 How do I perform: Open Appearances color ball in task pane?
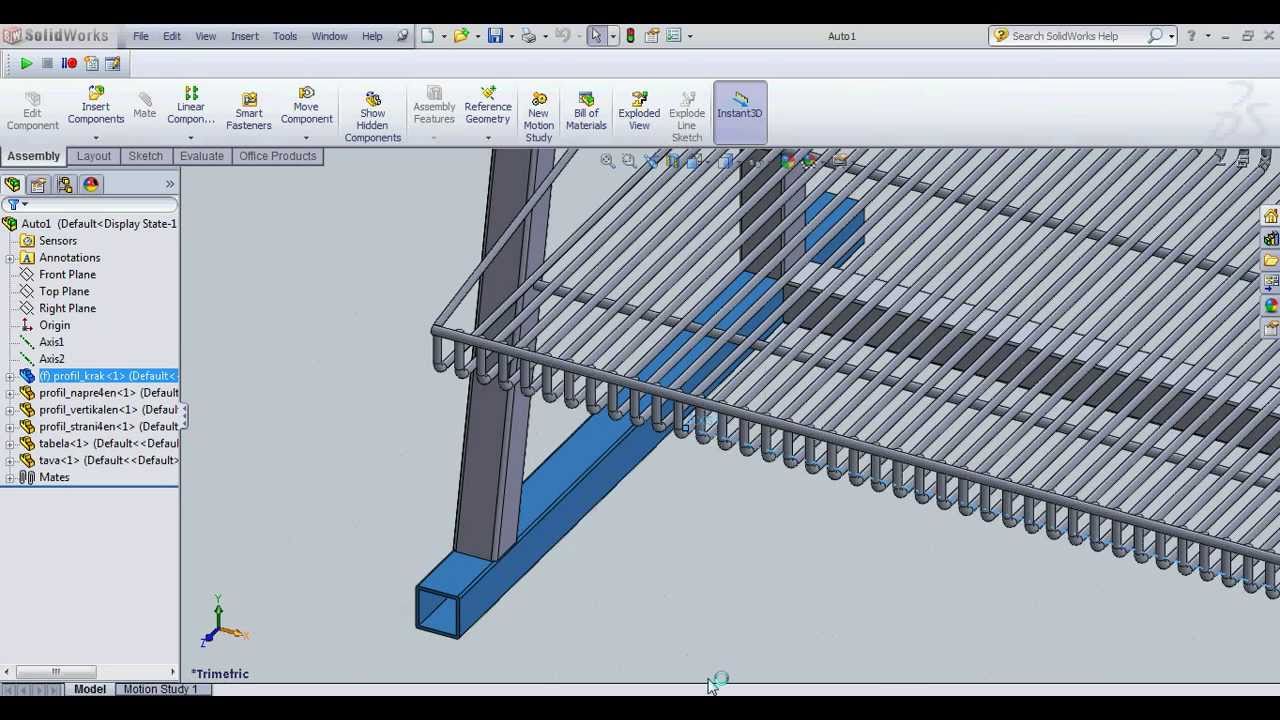pyautogui.click(x=1271, y=305)
